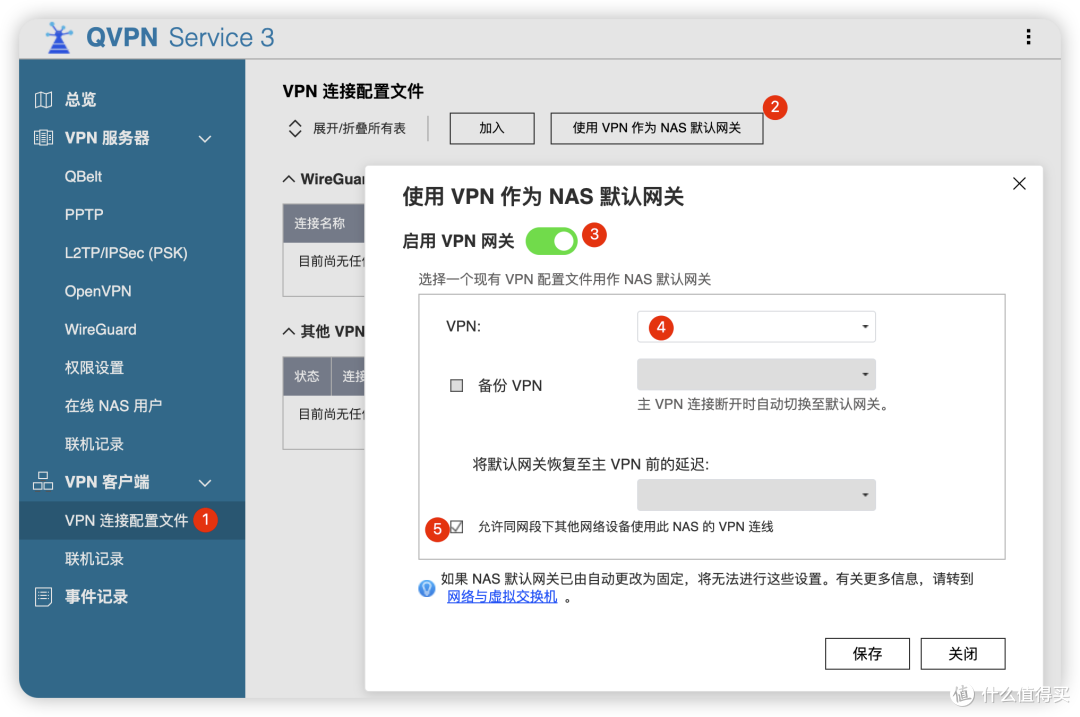
Task: Go to 总览 overview page
Action: pos(81,100)
